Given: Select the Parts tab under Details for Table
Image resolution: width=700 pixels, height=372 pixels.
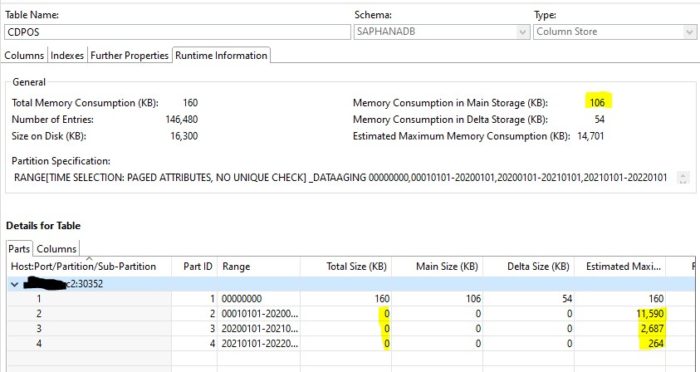Looking at the screenshot, I should pyautogui.click(x=19, y=248).
